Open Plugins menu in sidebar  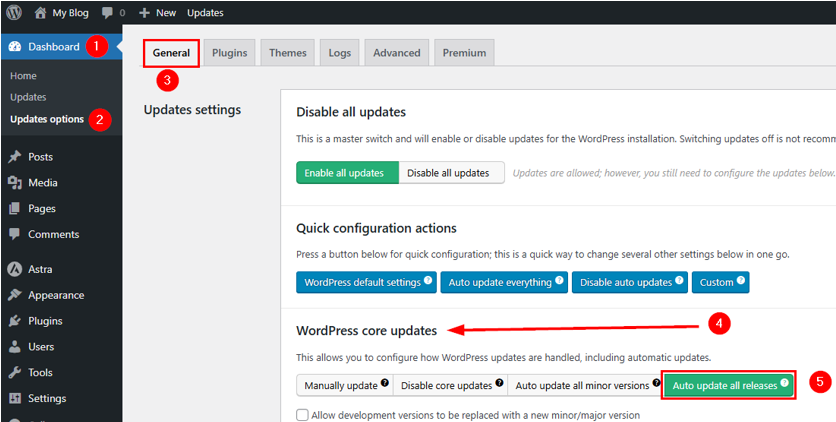(x=61, y=321)
